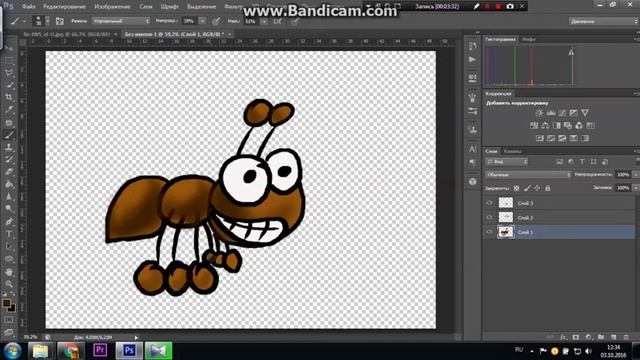Viewport: 640px width, 360px height.
Task: Select the Pen tool
Action: (9, 222)
